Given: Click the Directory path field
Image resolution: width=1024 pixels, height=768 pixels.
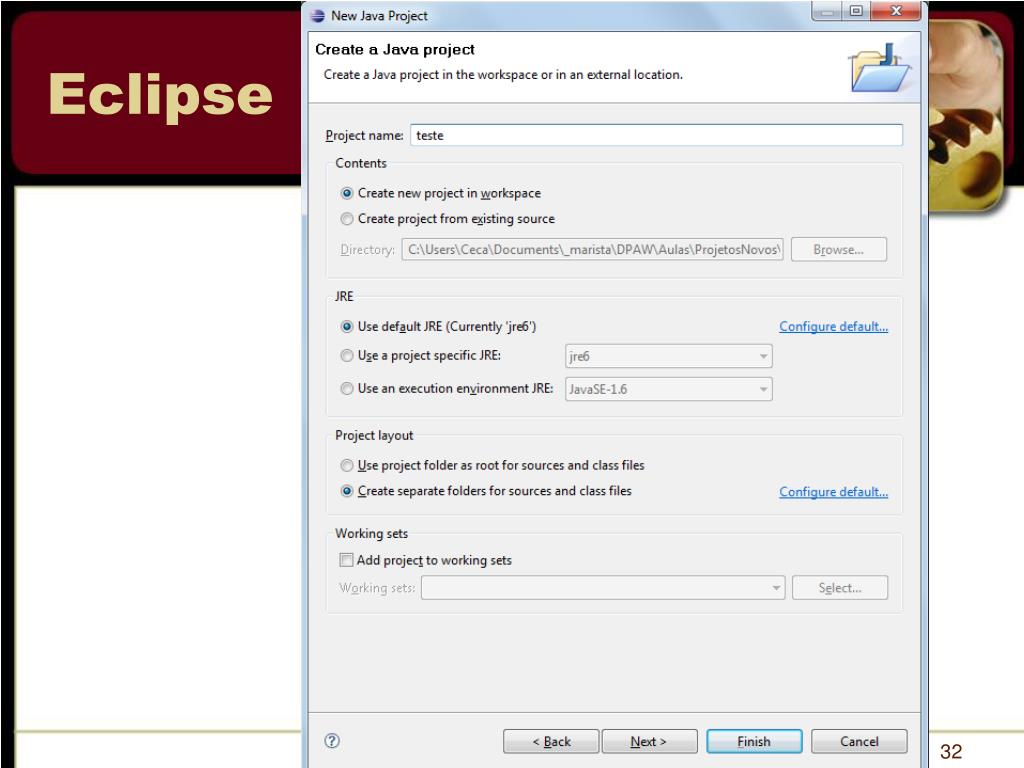Looking at the screenshot, I should [x=592, y=249].
